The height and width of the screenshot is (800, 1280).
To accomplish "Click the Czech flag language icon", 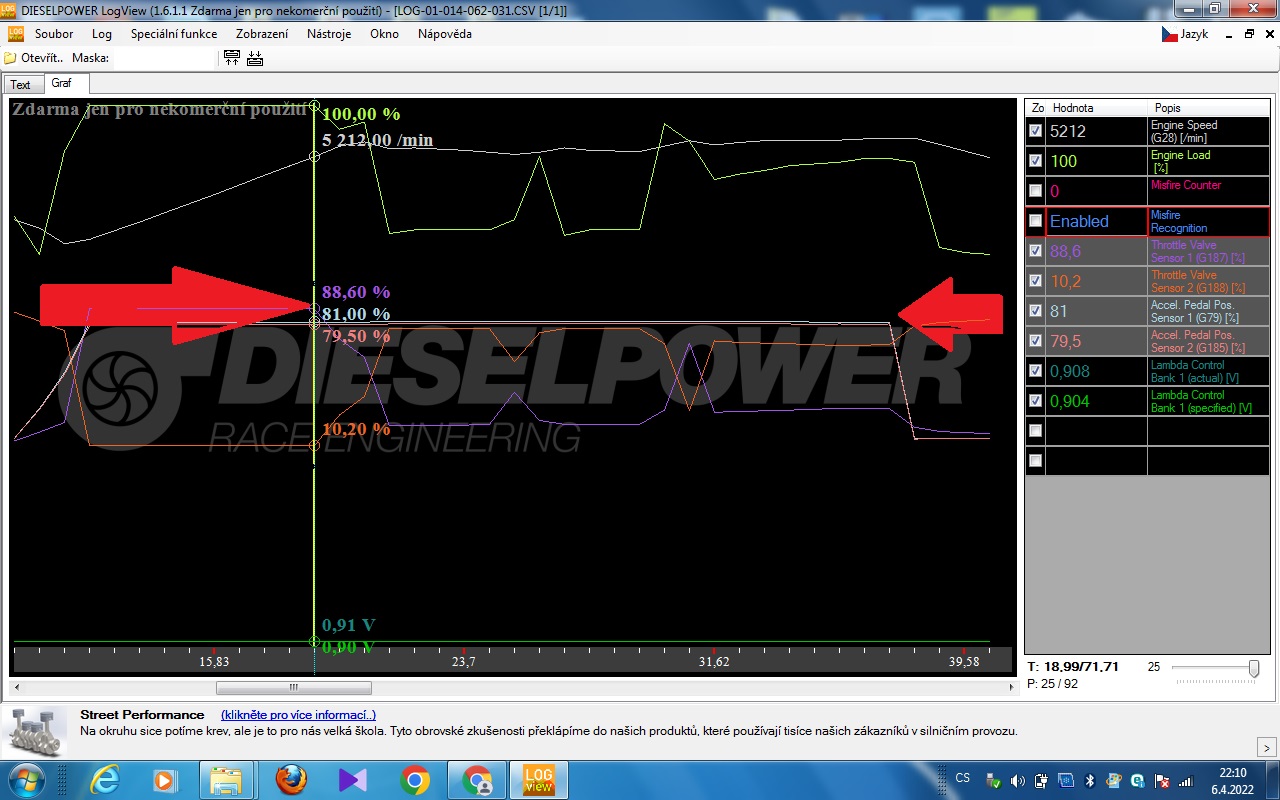I will 1168,34.
